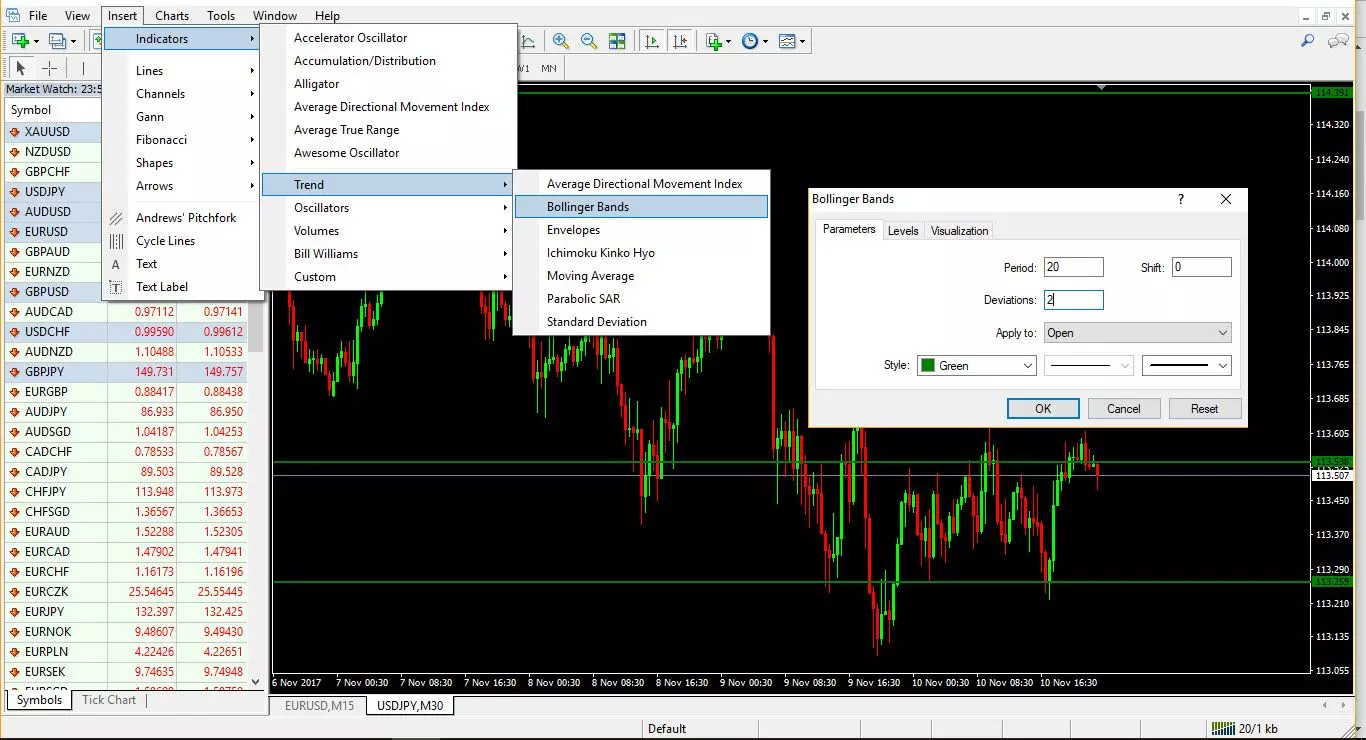Image resolution: width=1366 pixels, height=740 pixels.
Task: Click the help question mark in Bollinger Bands dialog
Action: [1181, 199]
